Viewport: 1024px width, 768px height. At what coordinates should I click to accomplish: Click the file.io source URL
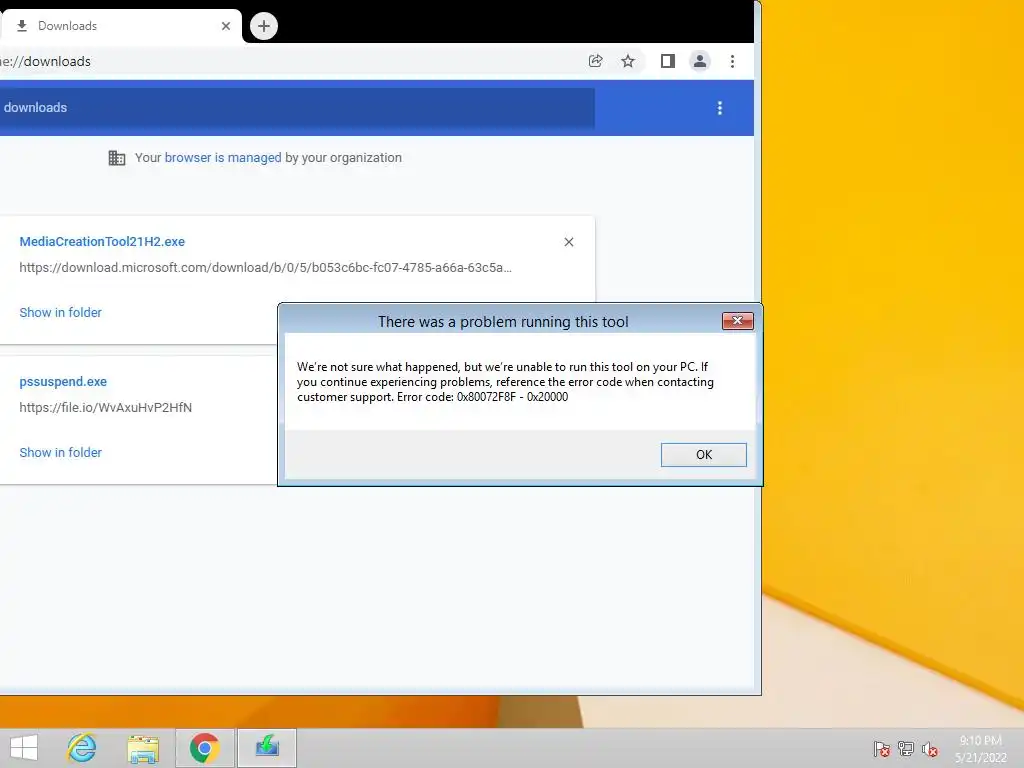(105, 407)
